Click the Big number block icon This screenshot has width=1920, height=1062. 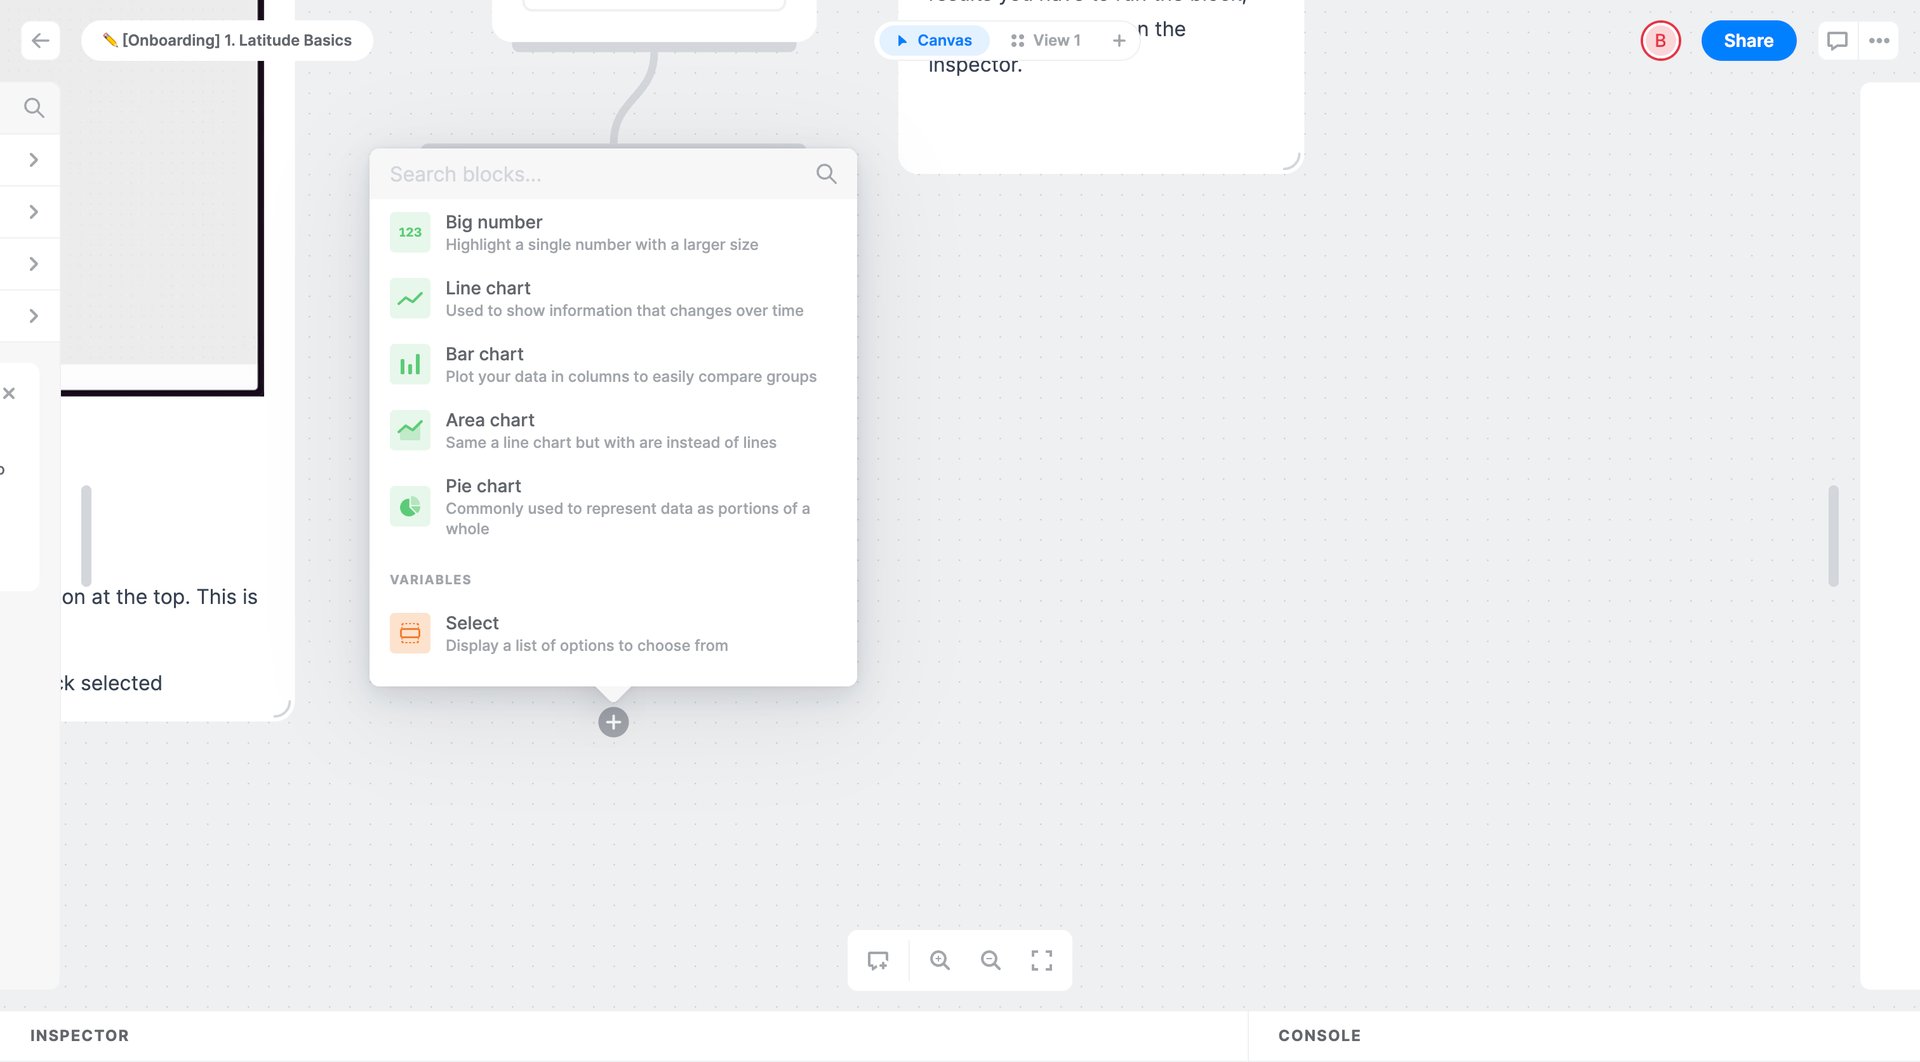click(409, 231)
